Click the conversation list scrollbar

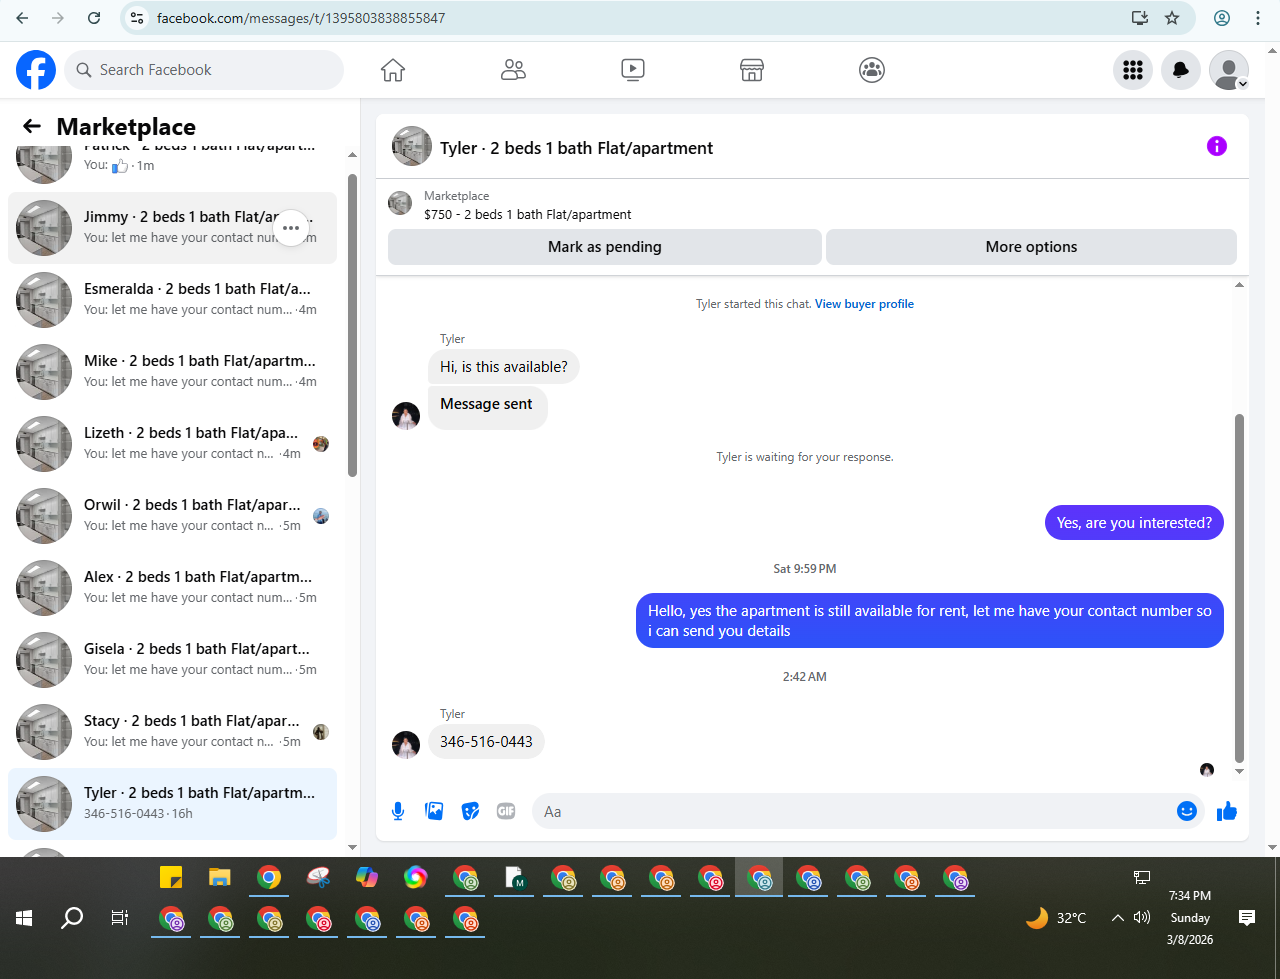coord(352,325)
